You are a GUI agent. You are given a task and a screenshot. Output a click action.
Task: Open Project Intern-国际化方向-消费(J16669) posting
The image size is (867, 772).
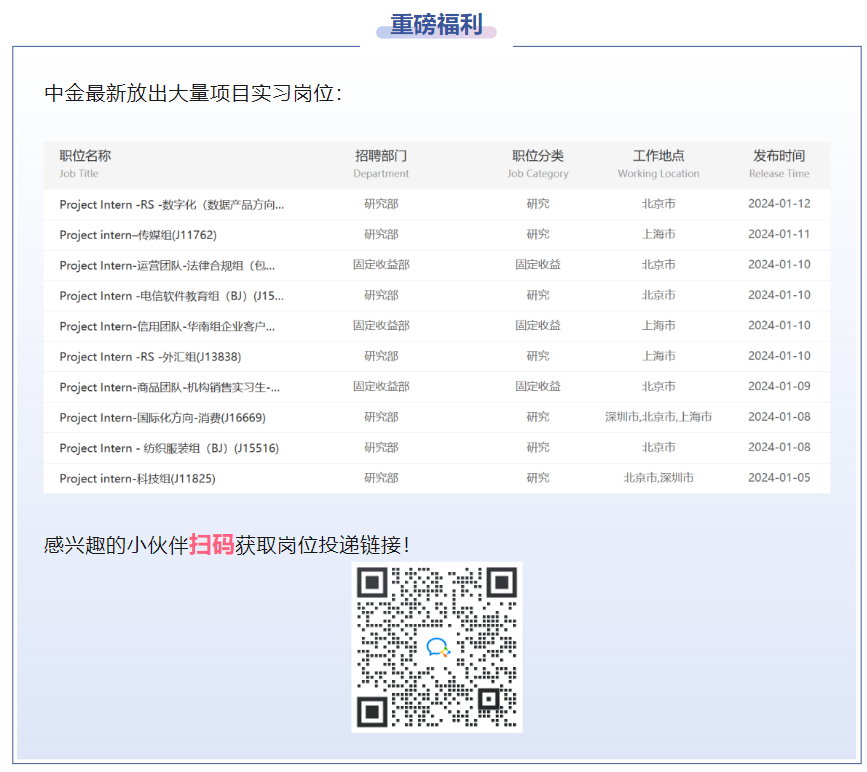point(163,418)
